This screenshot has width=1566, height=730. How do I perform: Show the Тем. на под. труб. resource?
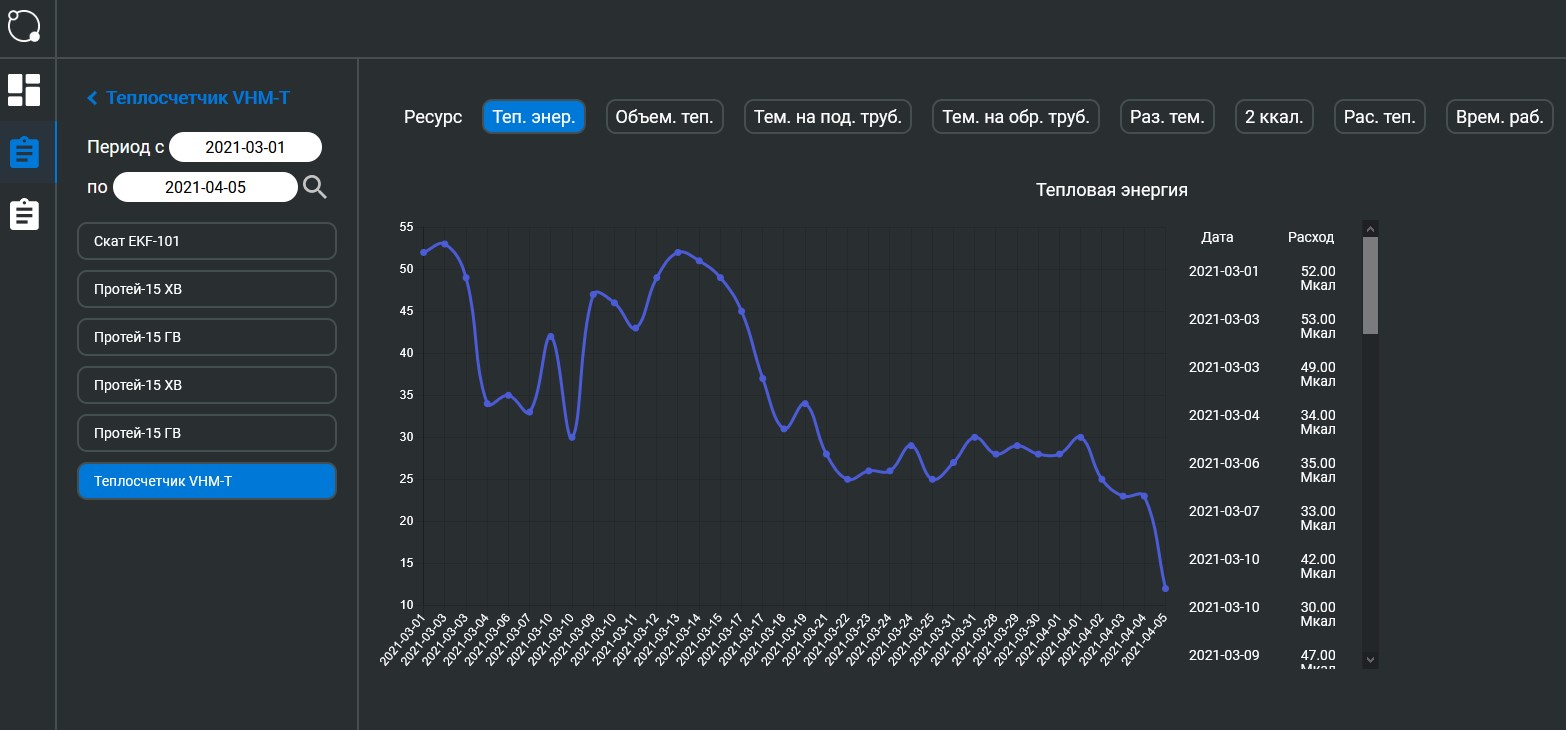click(x=827, y=117)
